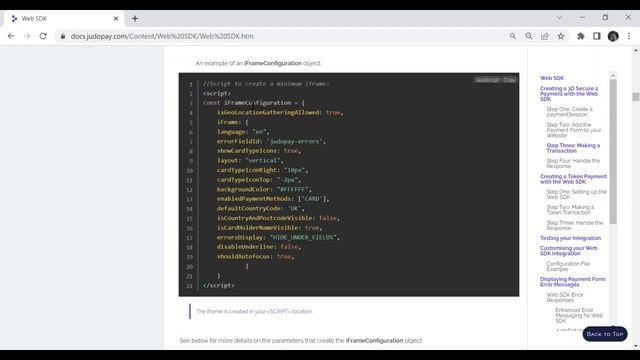Open Creating a 3D Secure 2 Payment link
This screenshot has height=360, width=640.
pyautogui.click(x=569, y=94)
